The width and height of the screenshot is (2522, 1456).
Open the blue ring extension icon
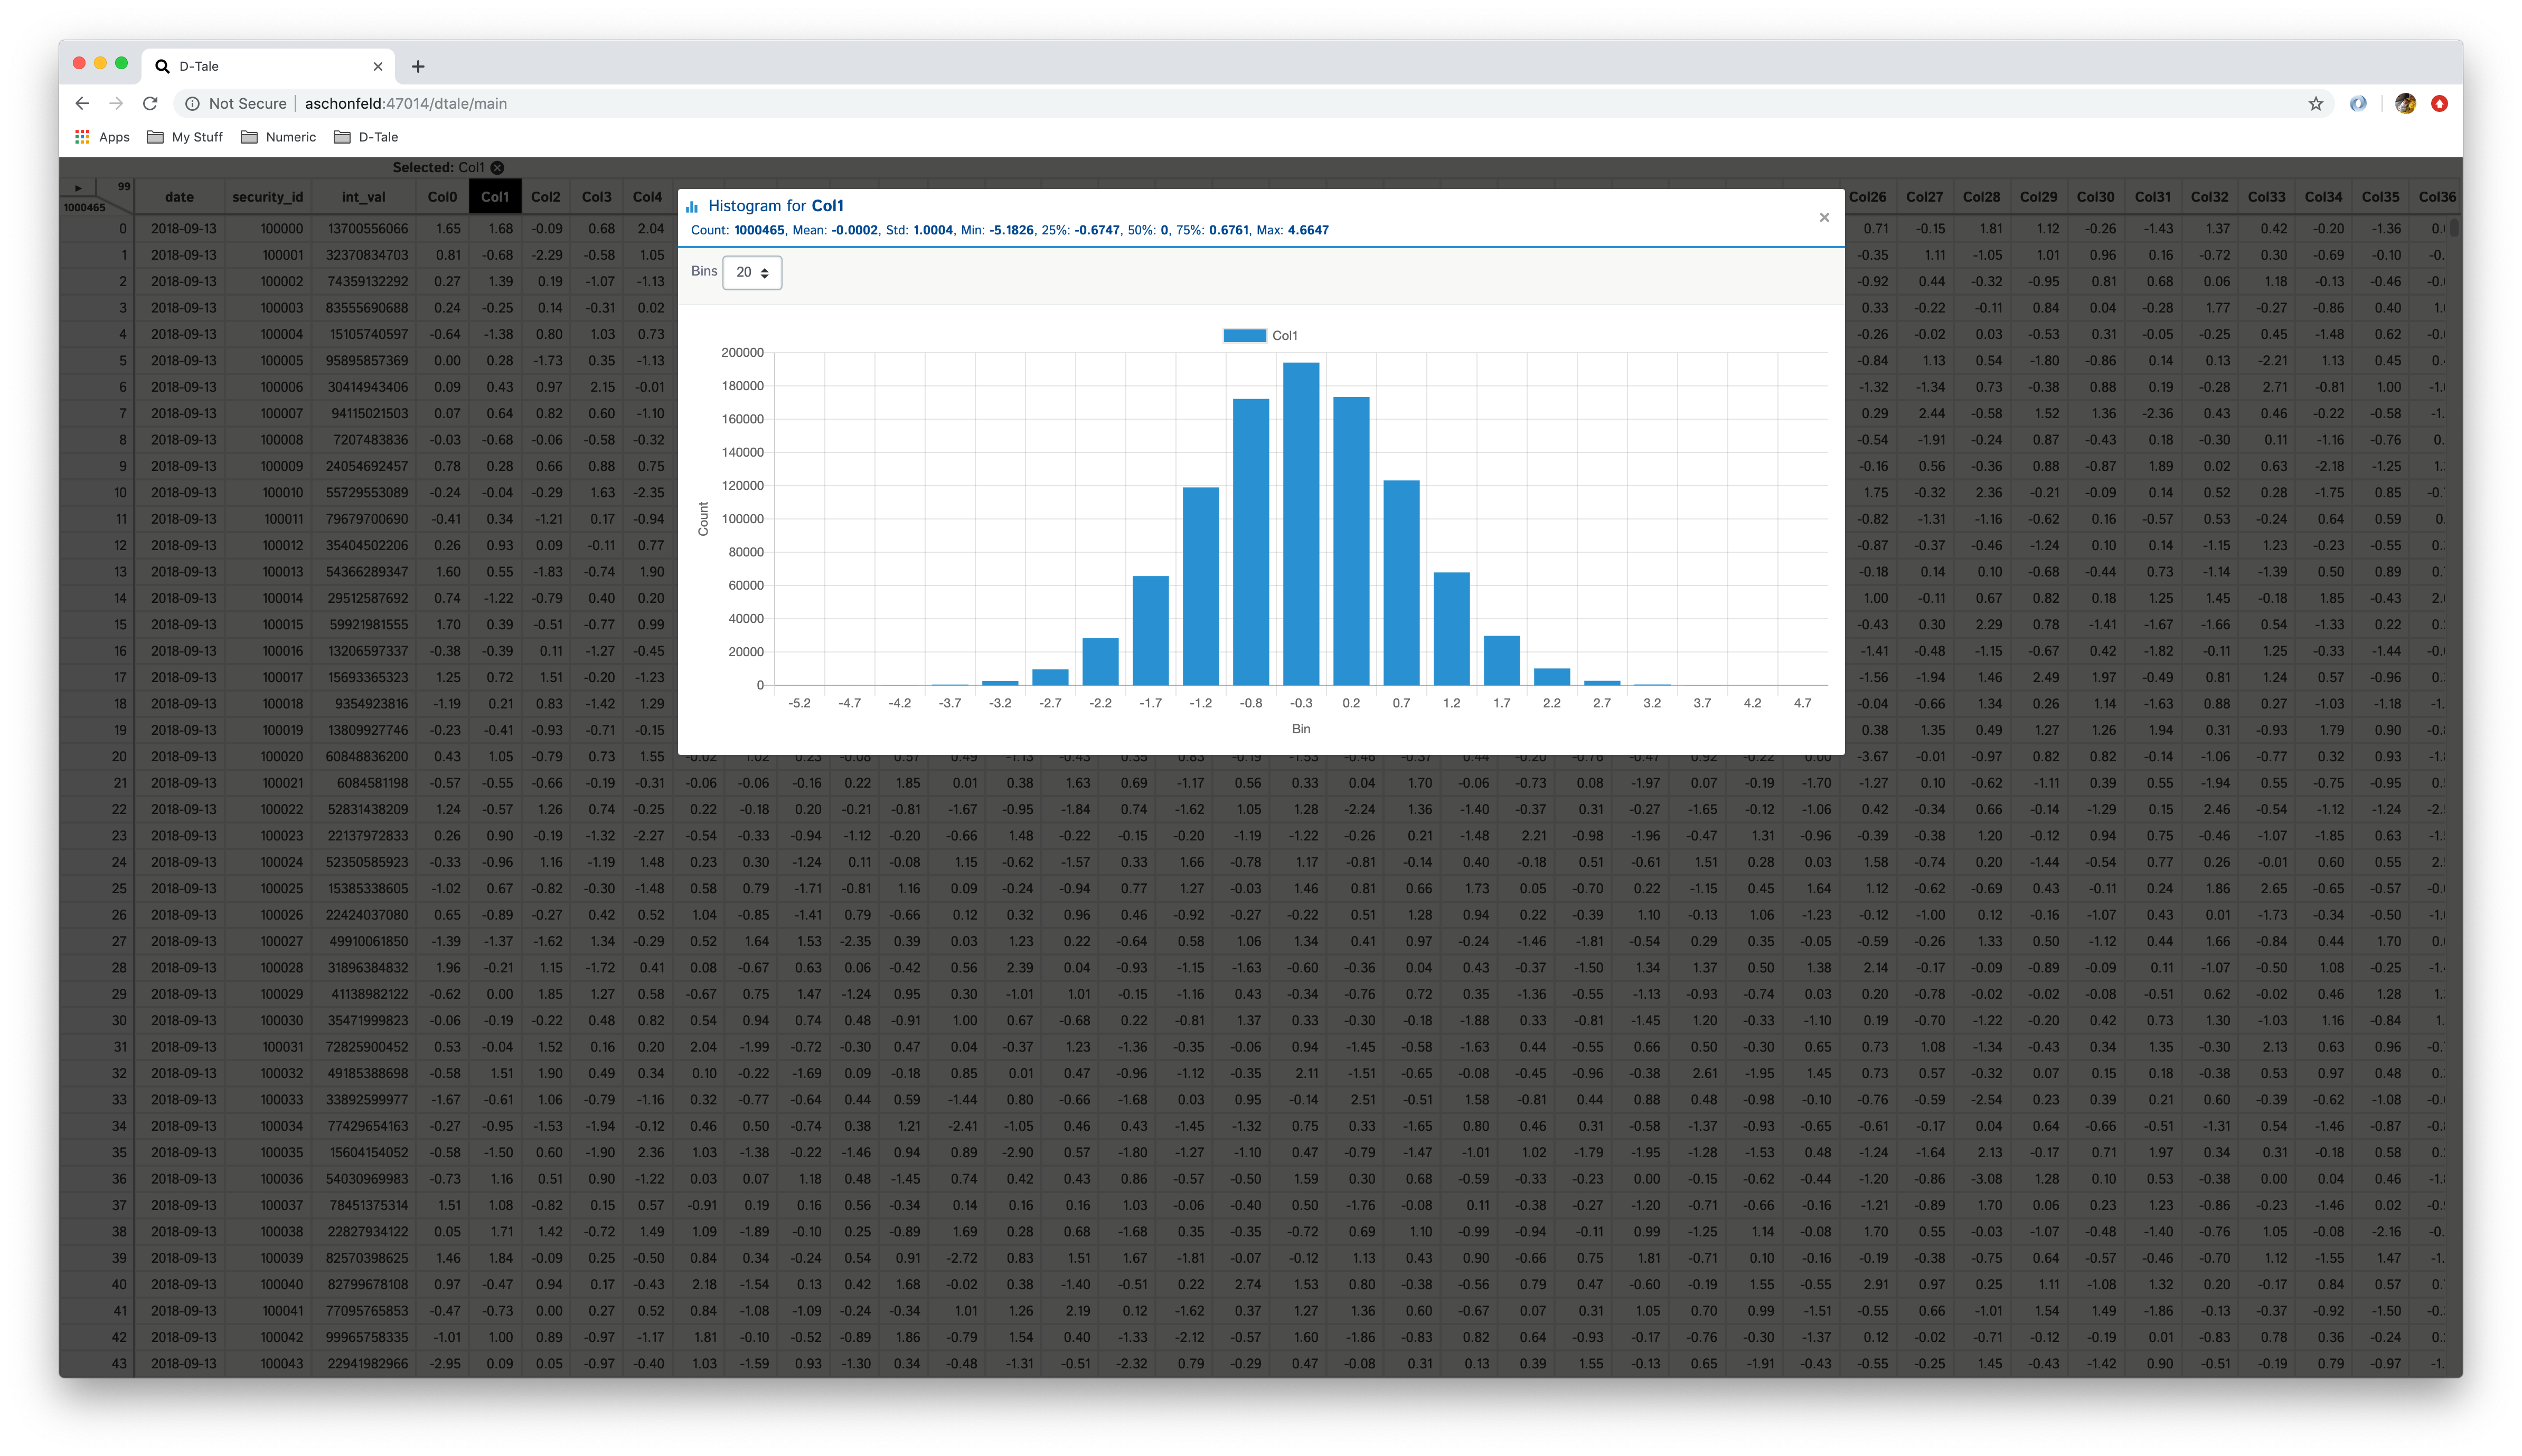(2358, 103)
